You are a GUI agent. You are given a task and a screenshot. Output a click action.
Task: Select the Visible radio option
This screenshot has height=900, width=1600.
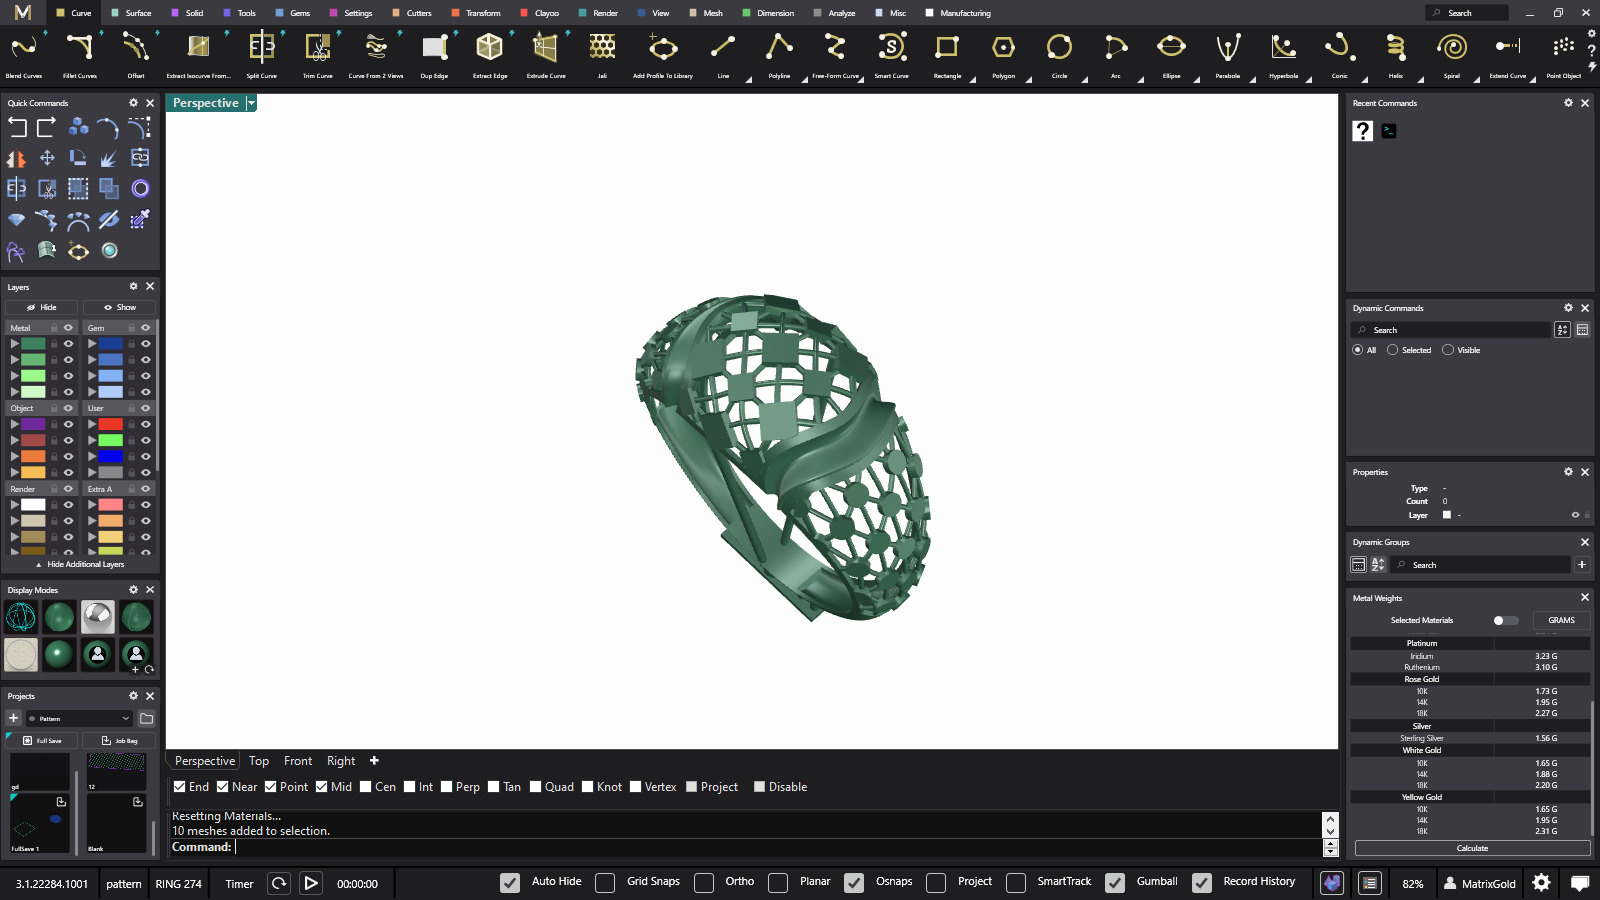point(1448,350)
